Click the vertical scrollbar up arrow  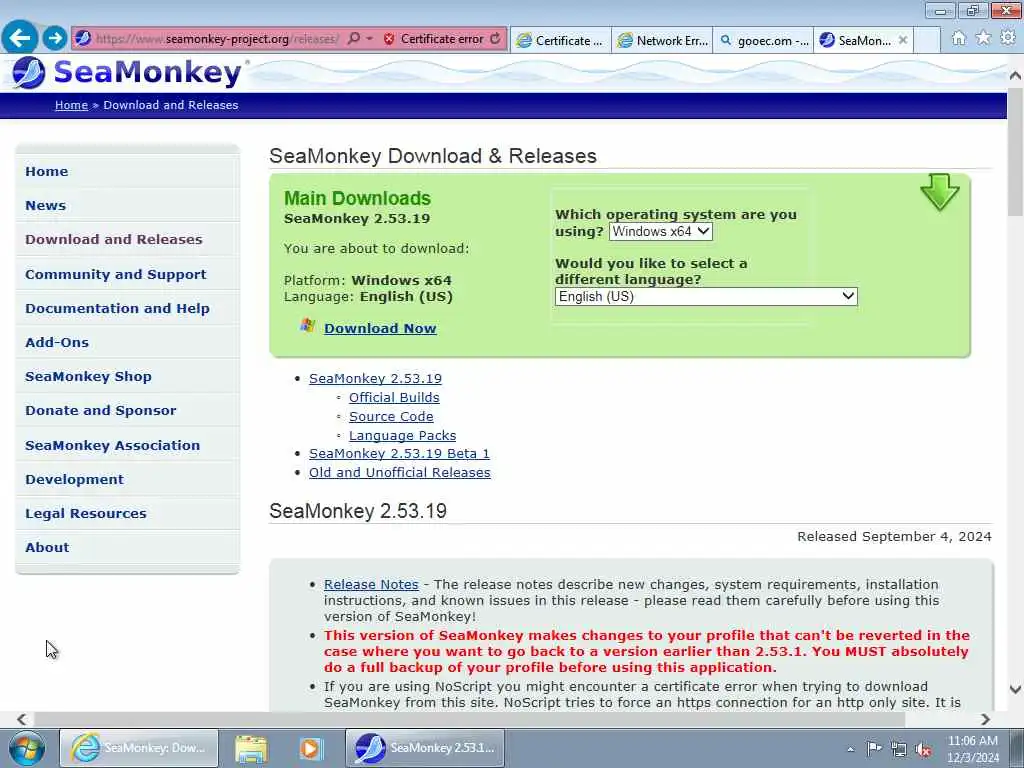pyautogui.click(x=1015, y=76)
